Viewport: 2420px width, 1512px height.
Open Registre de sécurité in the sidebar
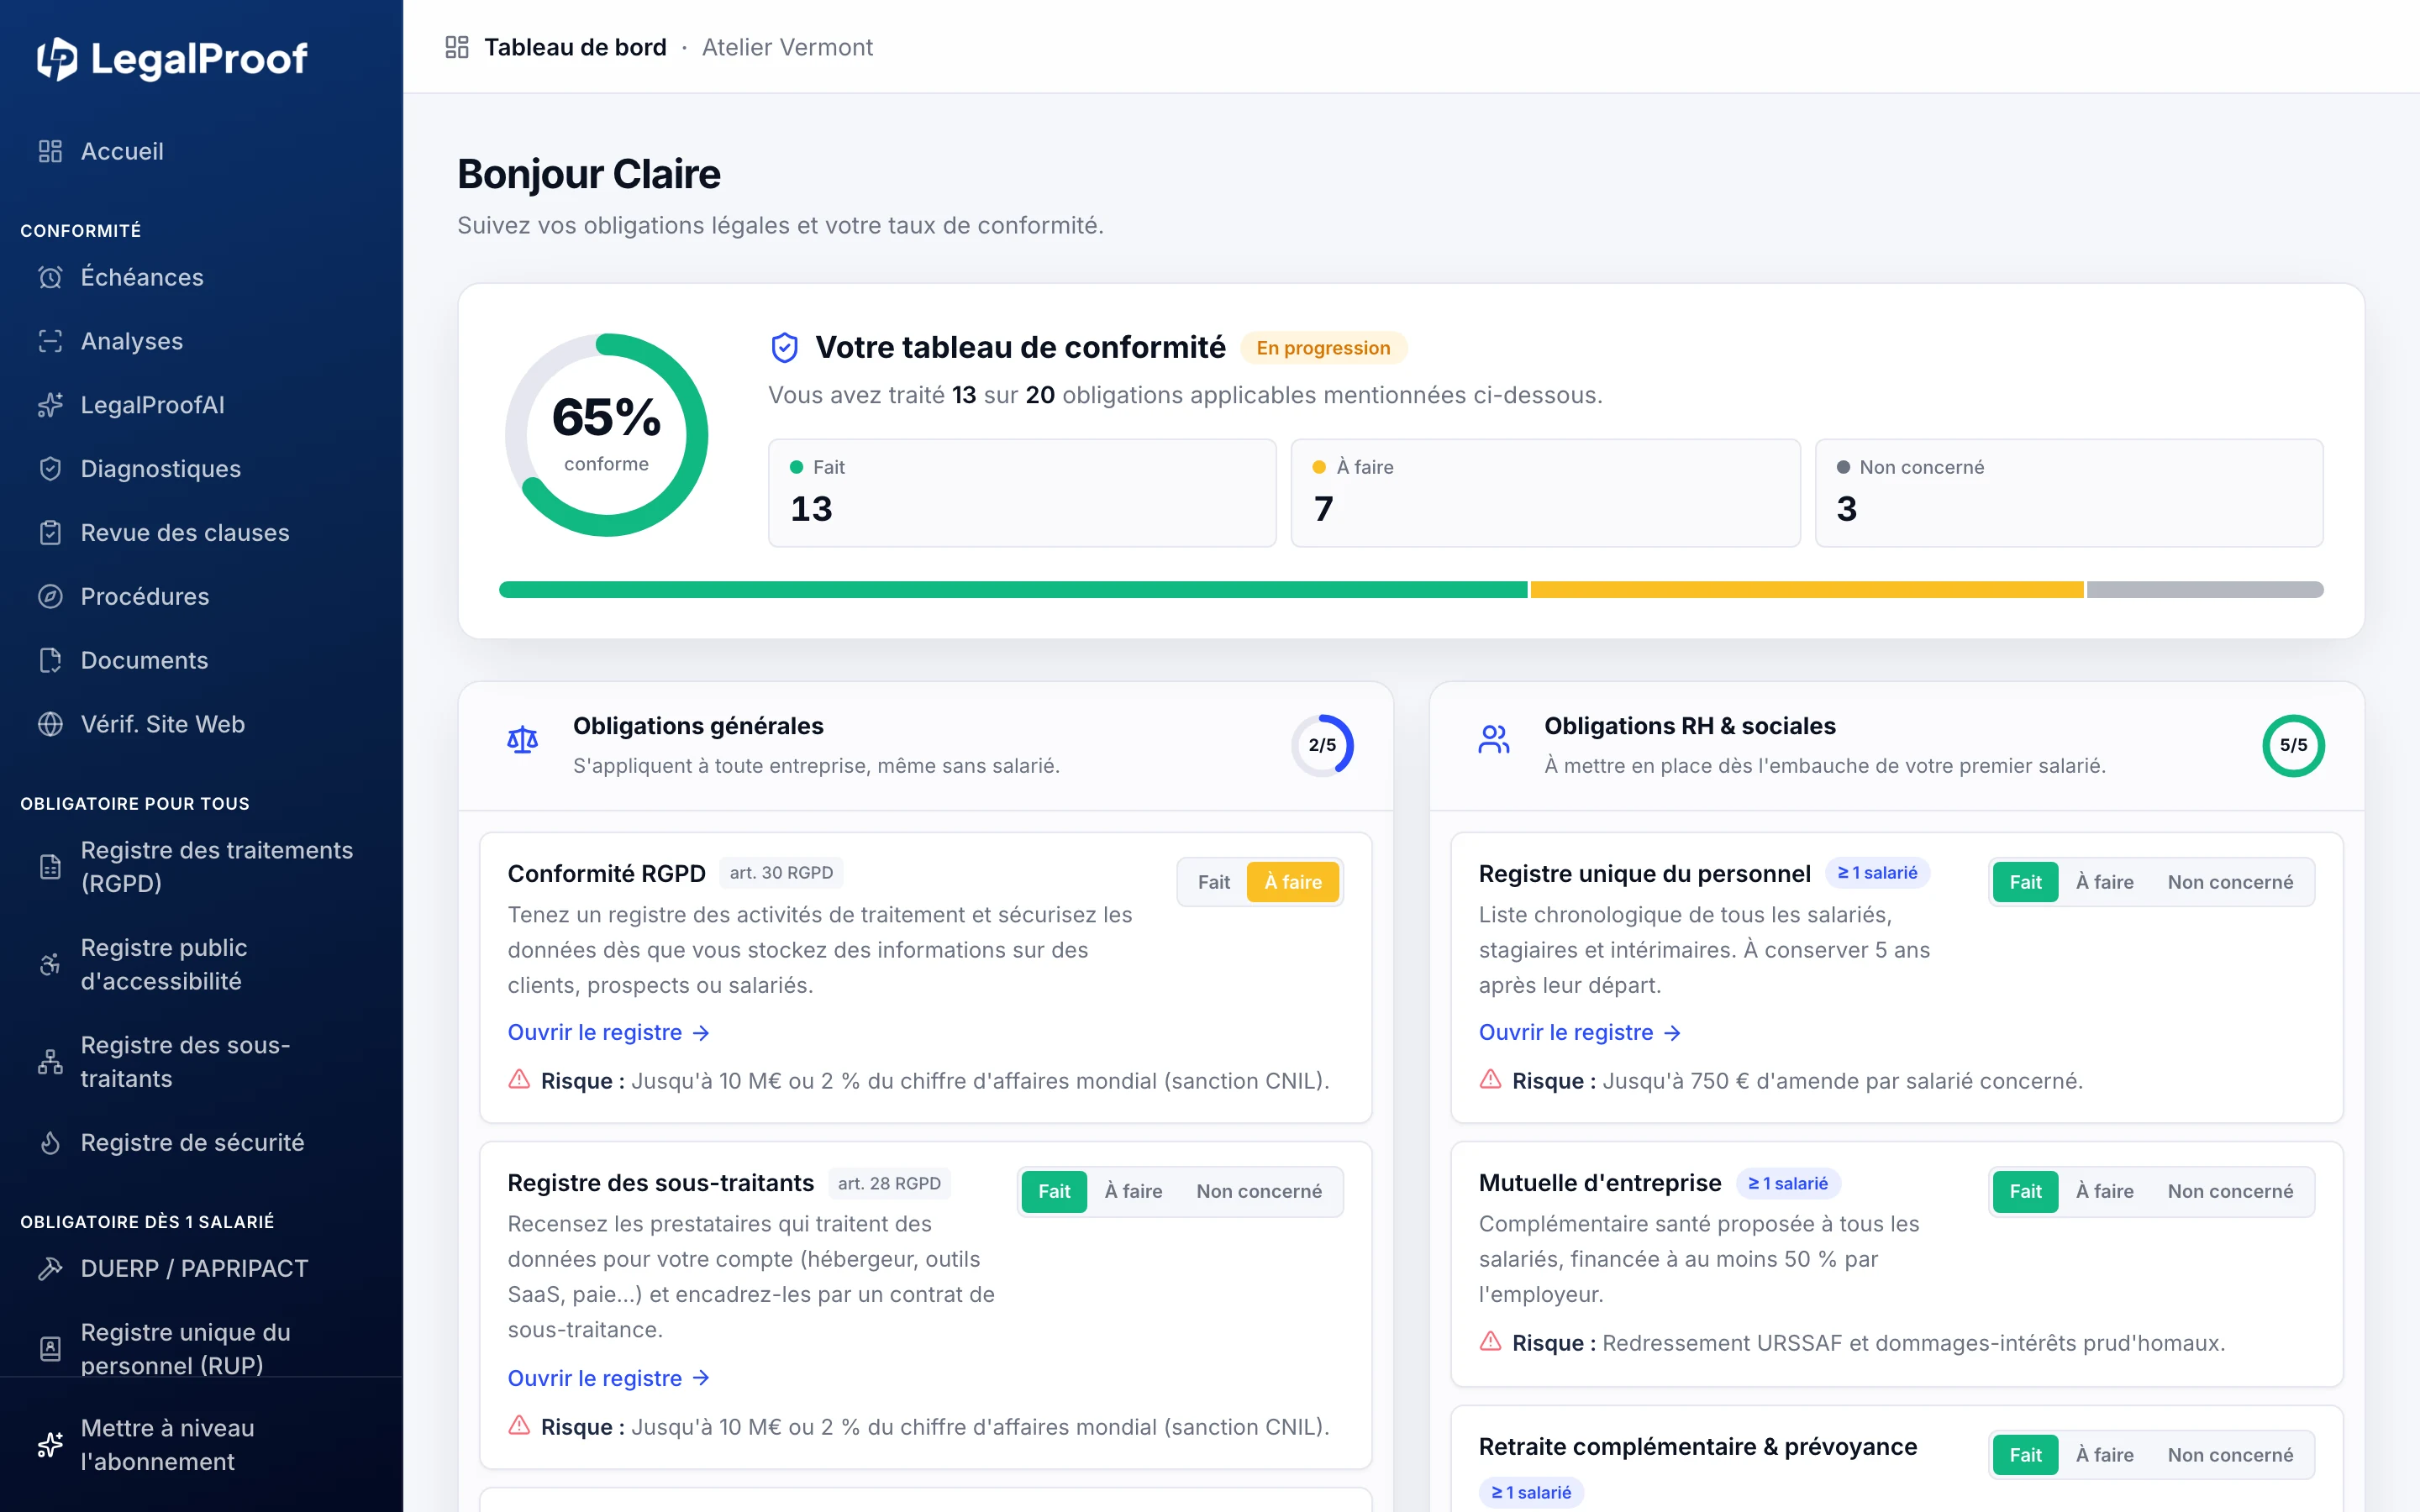coord(201,1143)
